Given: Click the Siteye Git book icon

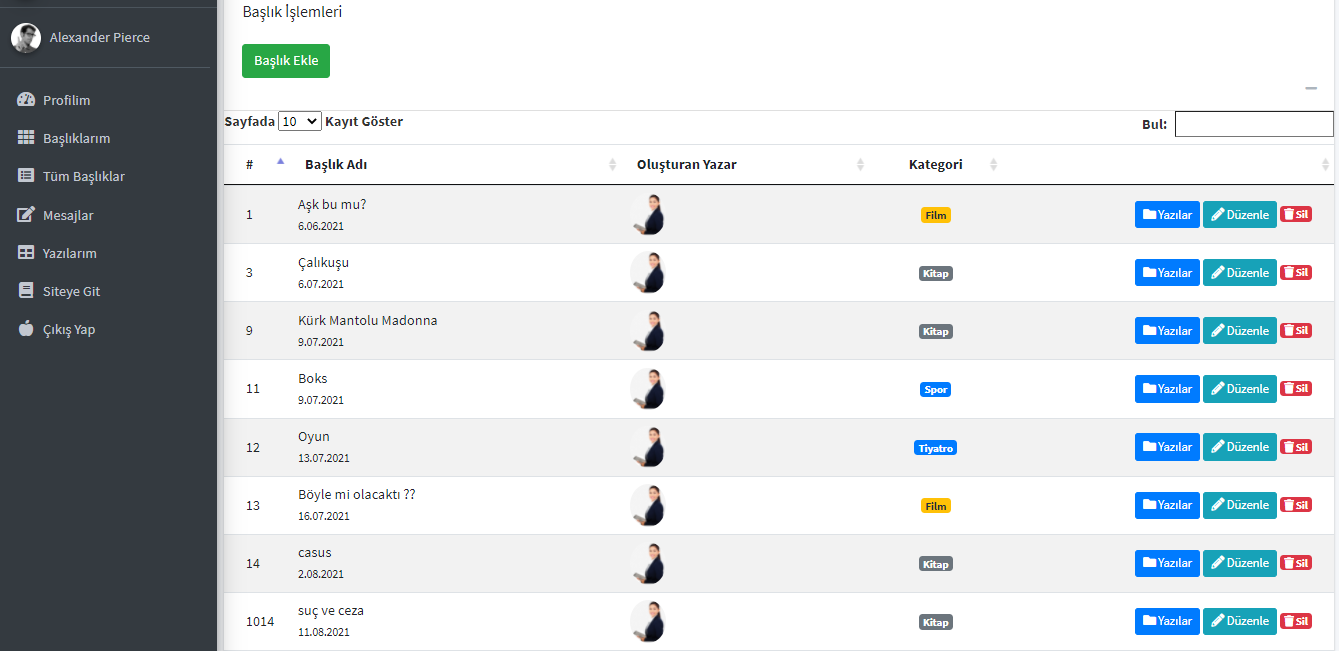Looking at the screenshot, I should tap(26, 291).
